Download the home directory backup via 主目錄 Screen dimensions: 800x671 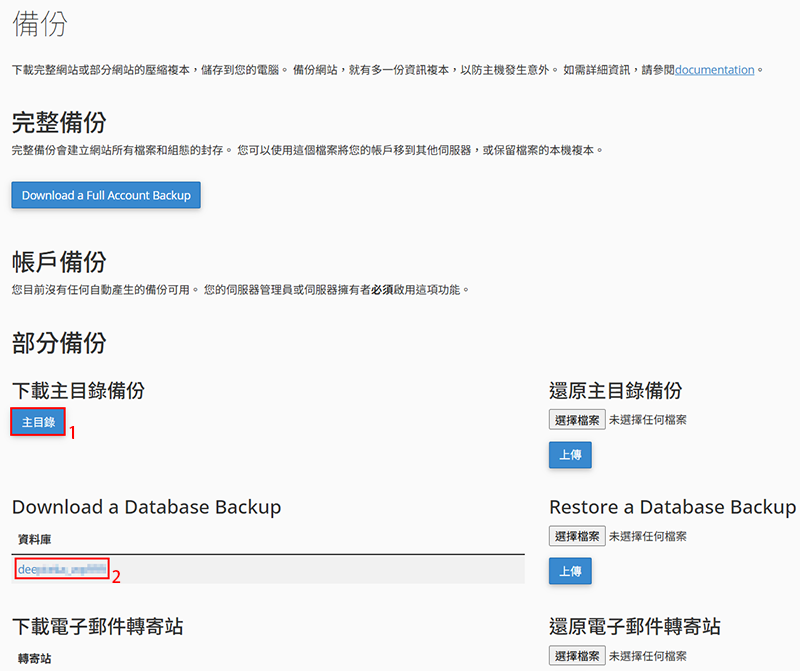coord(39,423)
